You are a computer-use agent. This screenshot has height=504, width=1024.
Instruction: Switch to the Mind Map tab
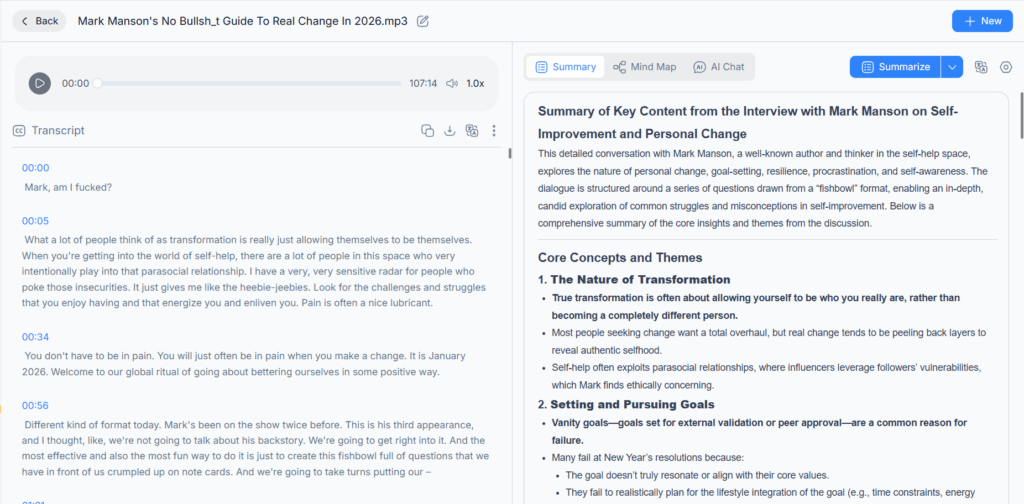point(645,67)
